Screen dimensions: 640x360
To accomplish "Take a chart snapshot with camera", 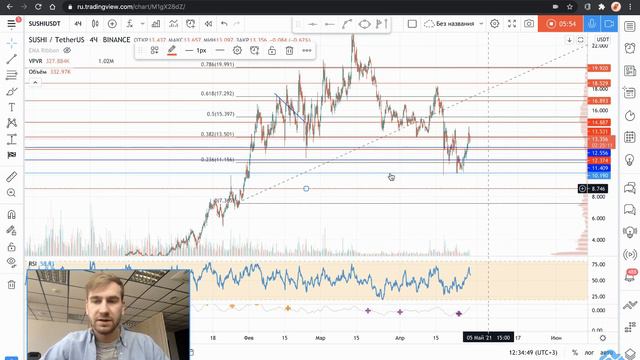I will coord(529,24).
